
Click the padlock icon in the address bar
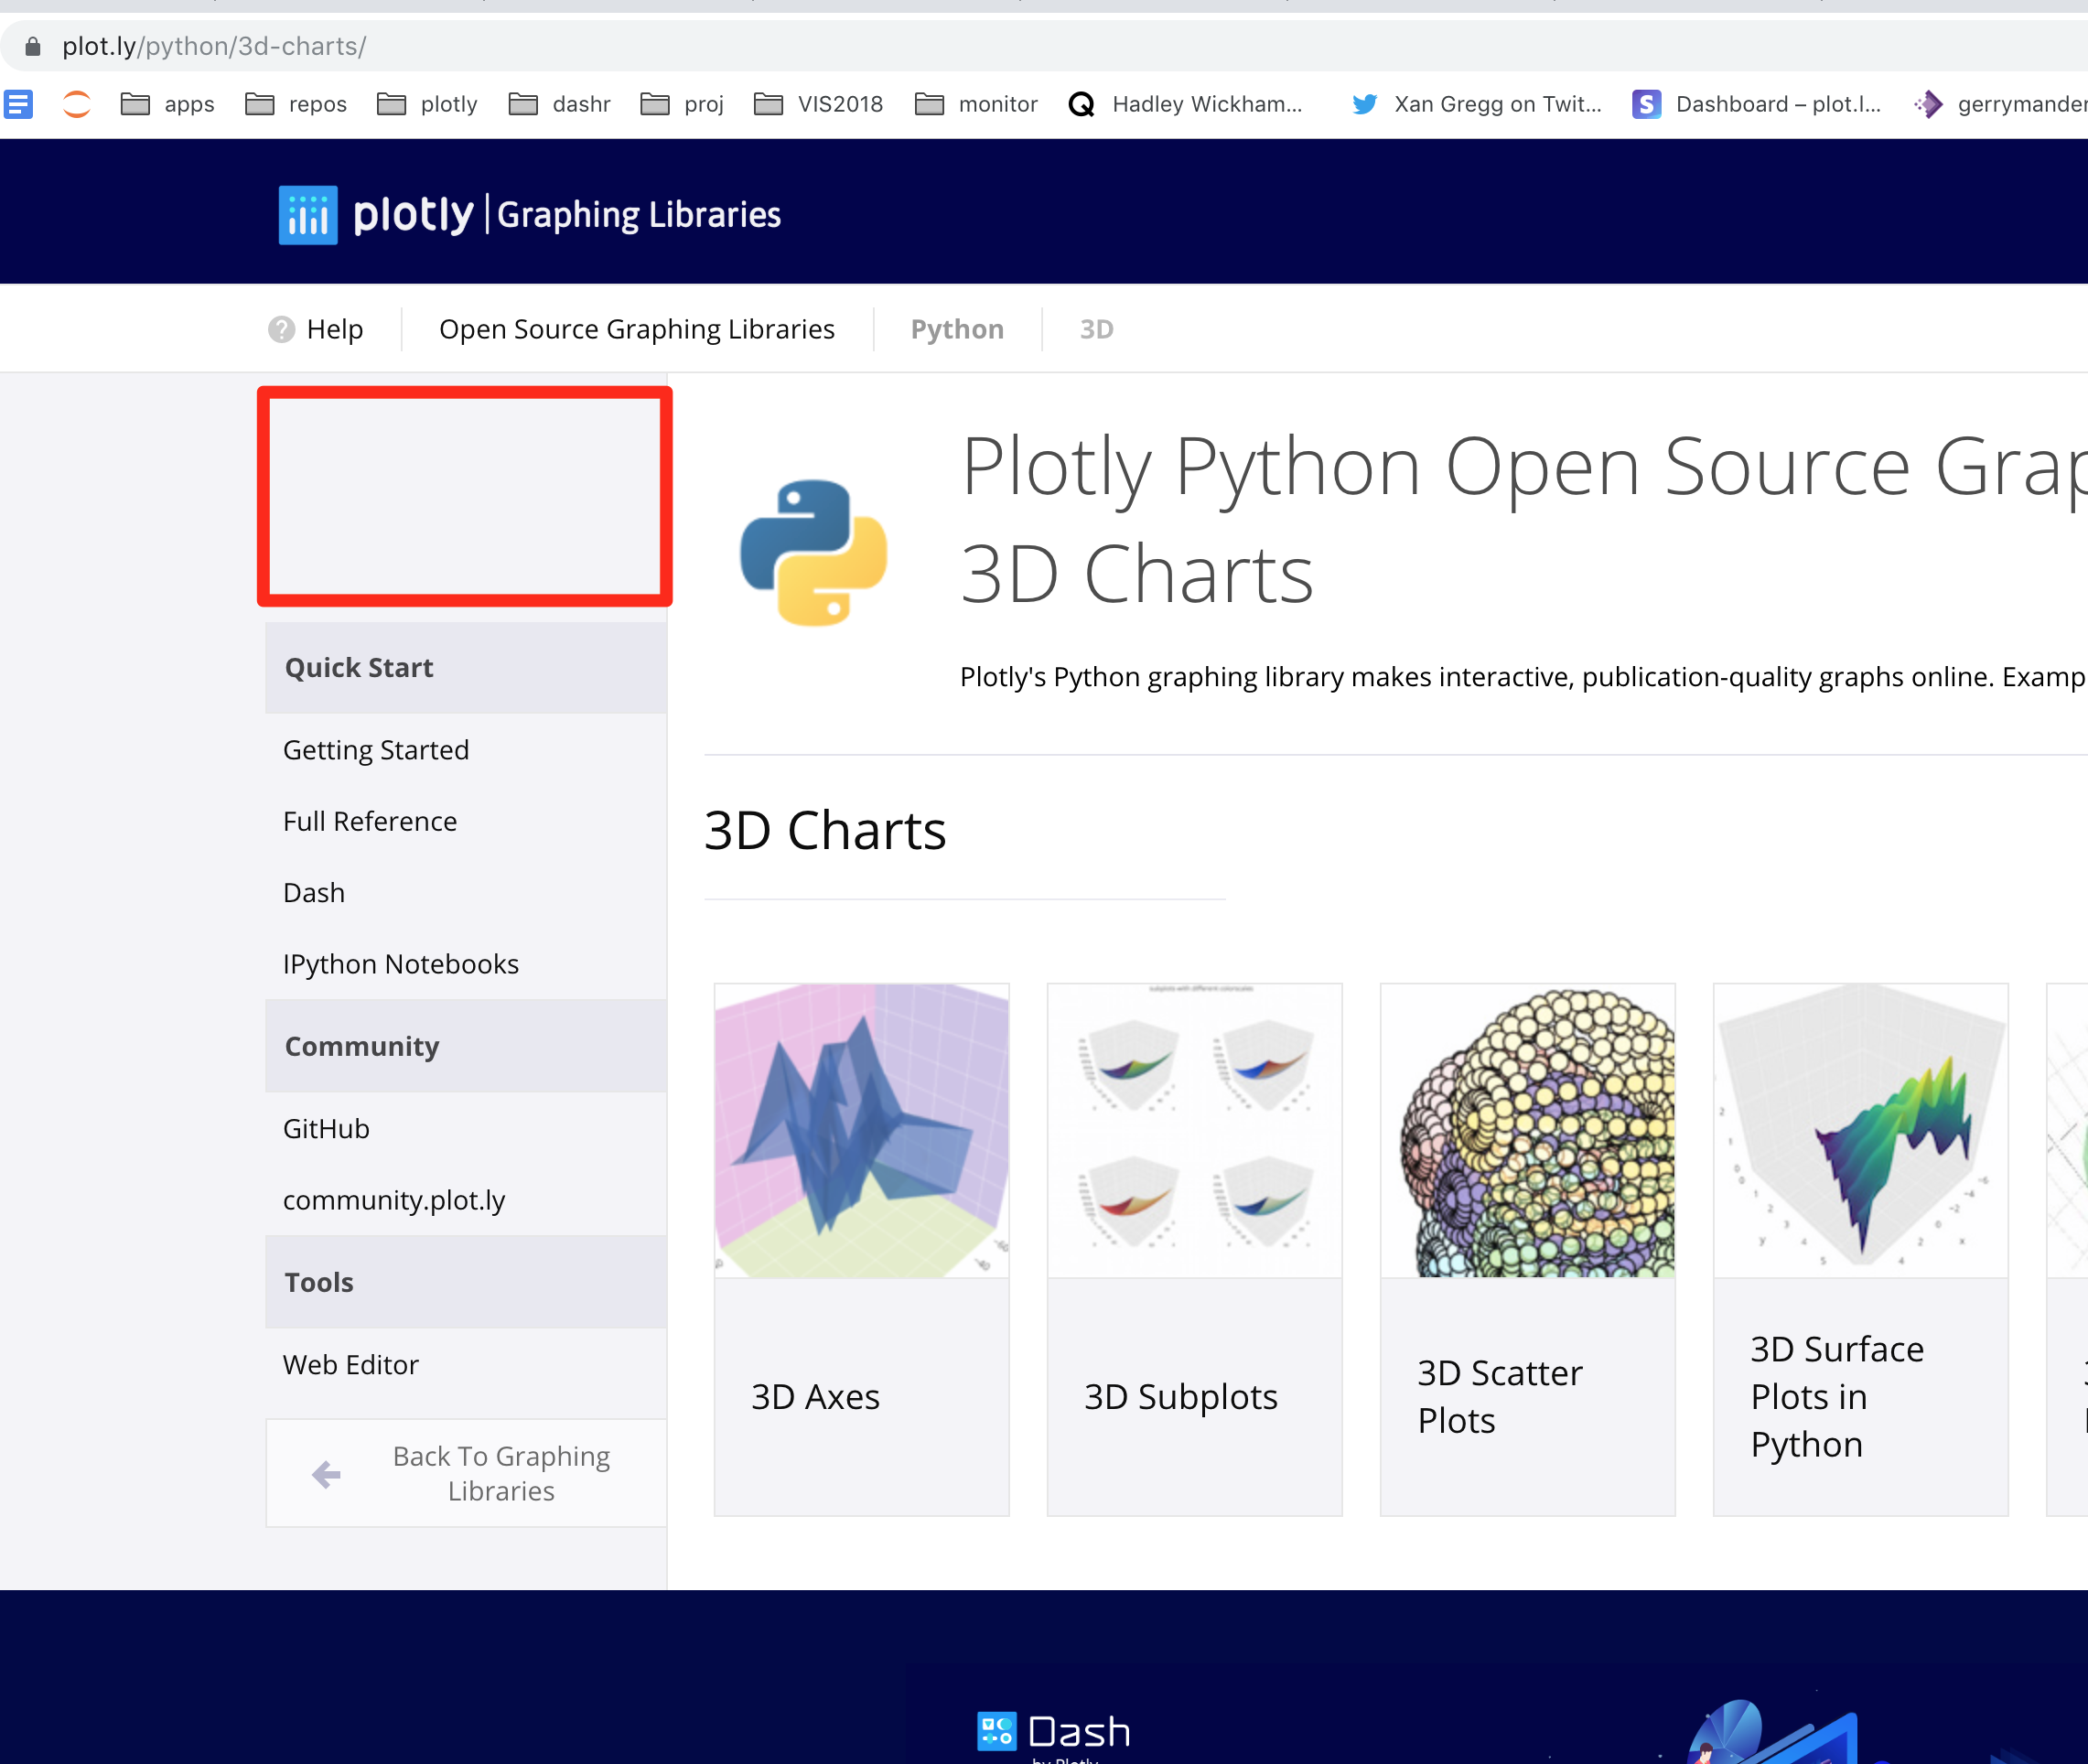point(32,46)
